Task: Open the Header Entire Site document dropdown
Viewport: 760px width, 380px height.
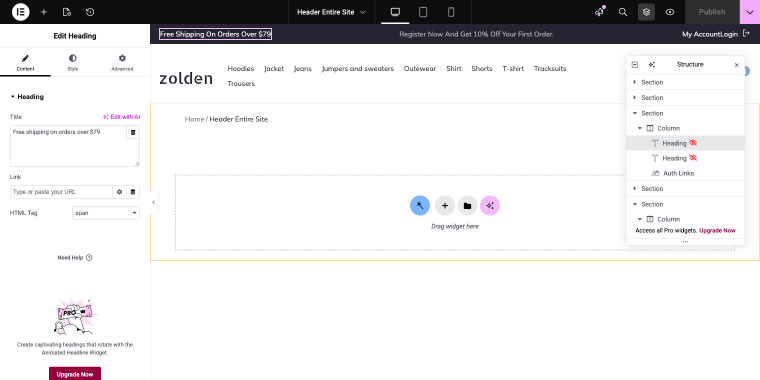Action: click(332, 12)
